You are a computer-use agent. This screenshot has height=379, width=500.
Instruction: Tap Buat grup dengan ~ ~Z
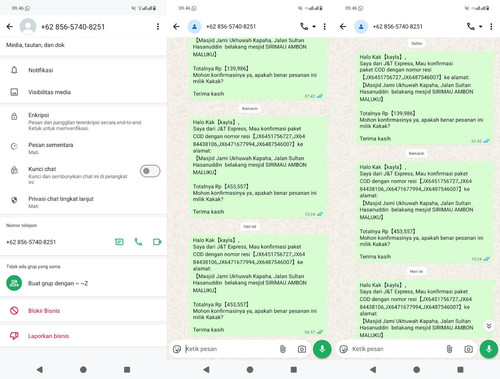click(83, 283)
